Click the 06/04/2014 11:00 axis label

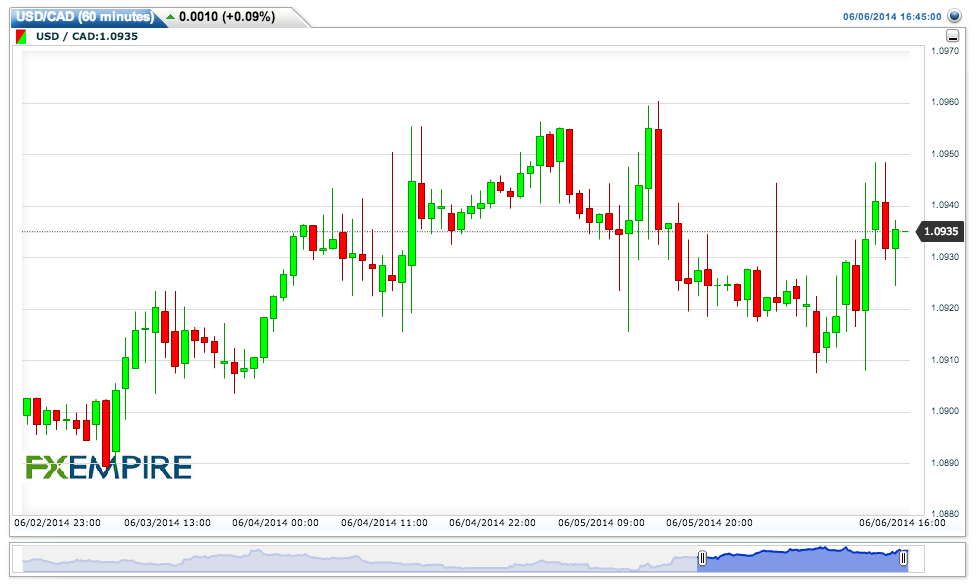(384, 523)
